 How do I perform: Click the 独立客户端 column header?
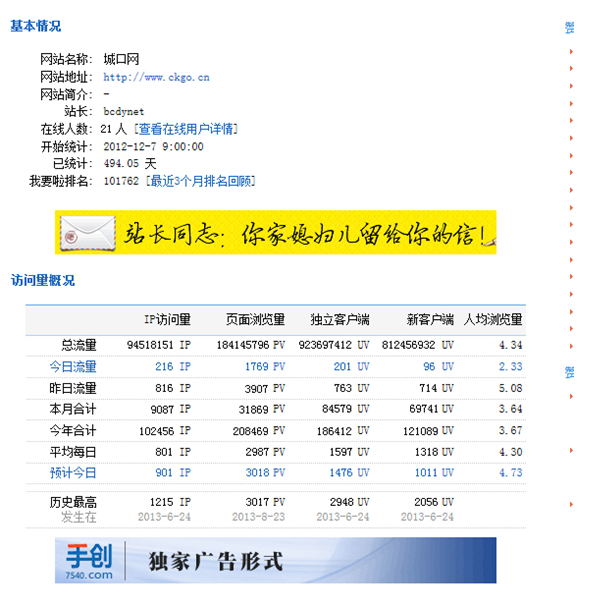pos(339,320)
